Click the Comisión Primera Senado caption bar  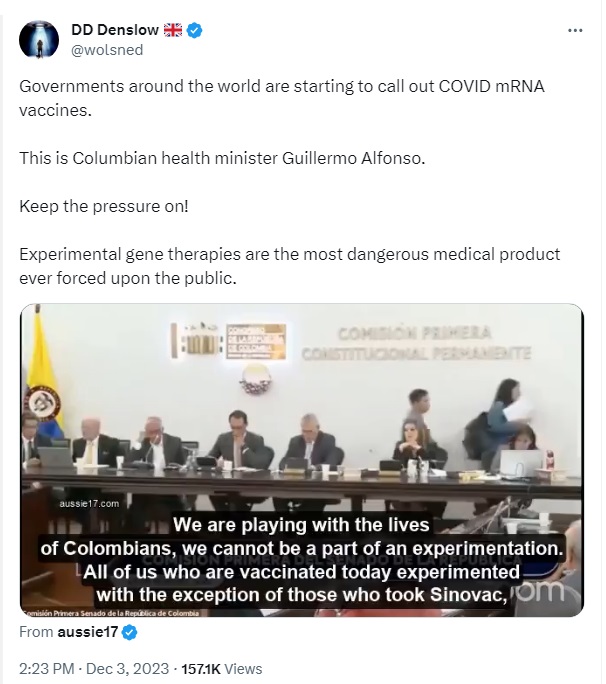coord(110,613)
